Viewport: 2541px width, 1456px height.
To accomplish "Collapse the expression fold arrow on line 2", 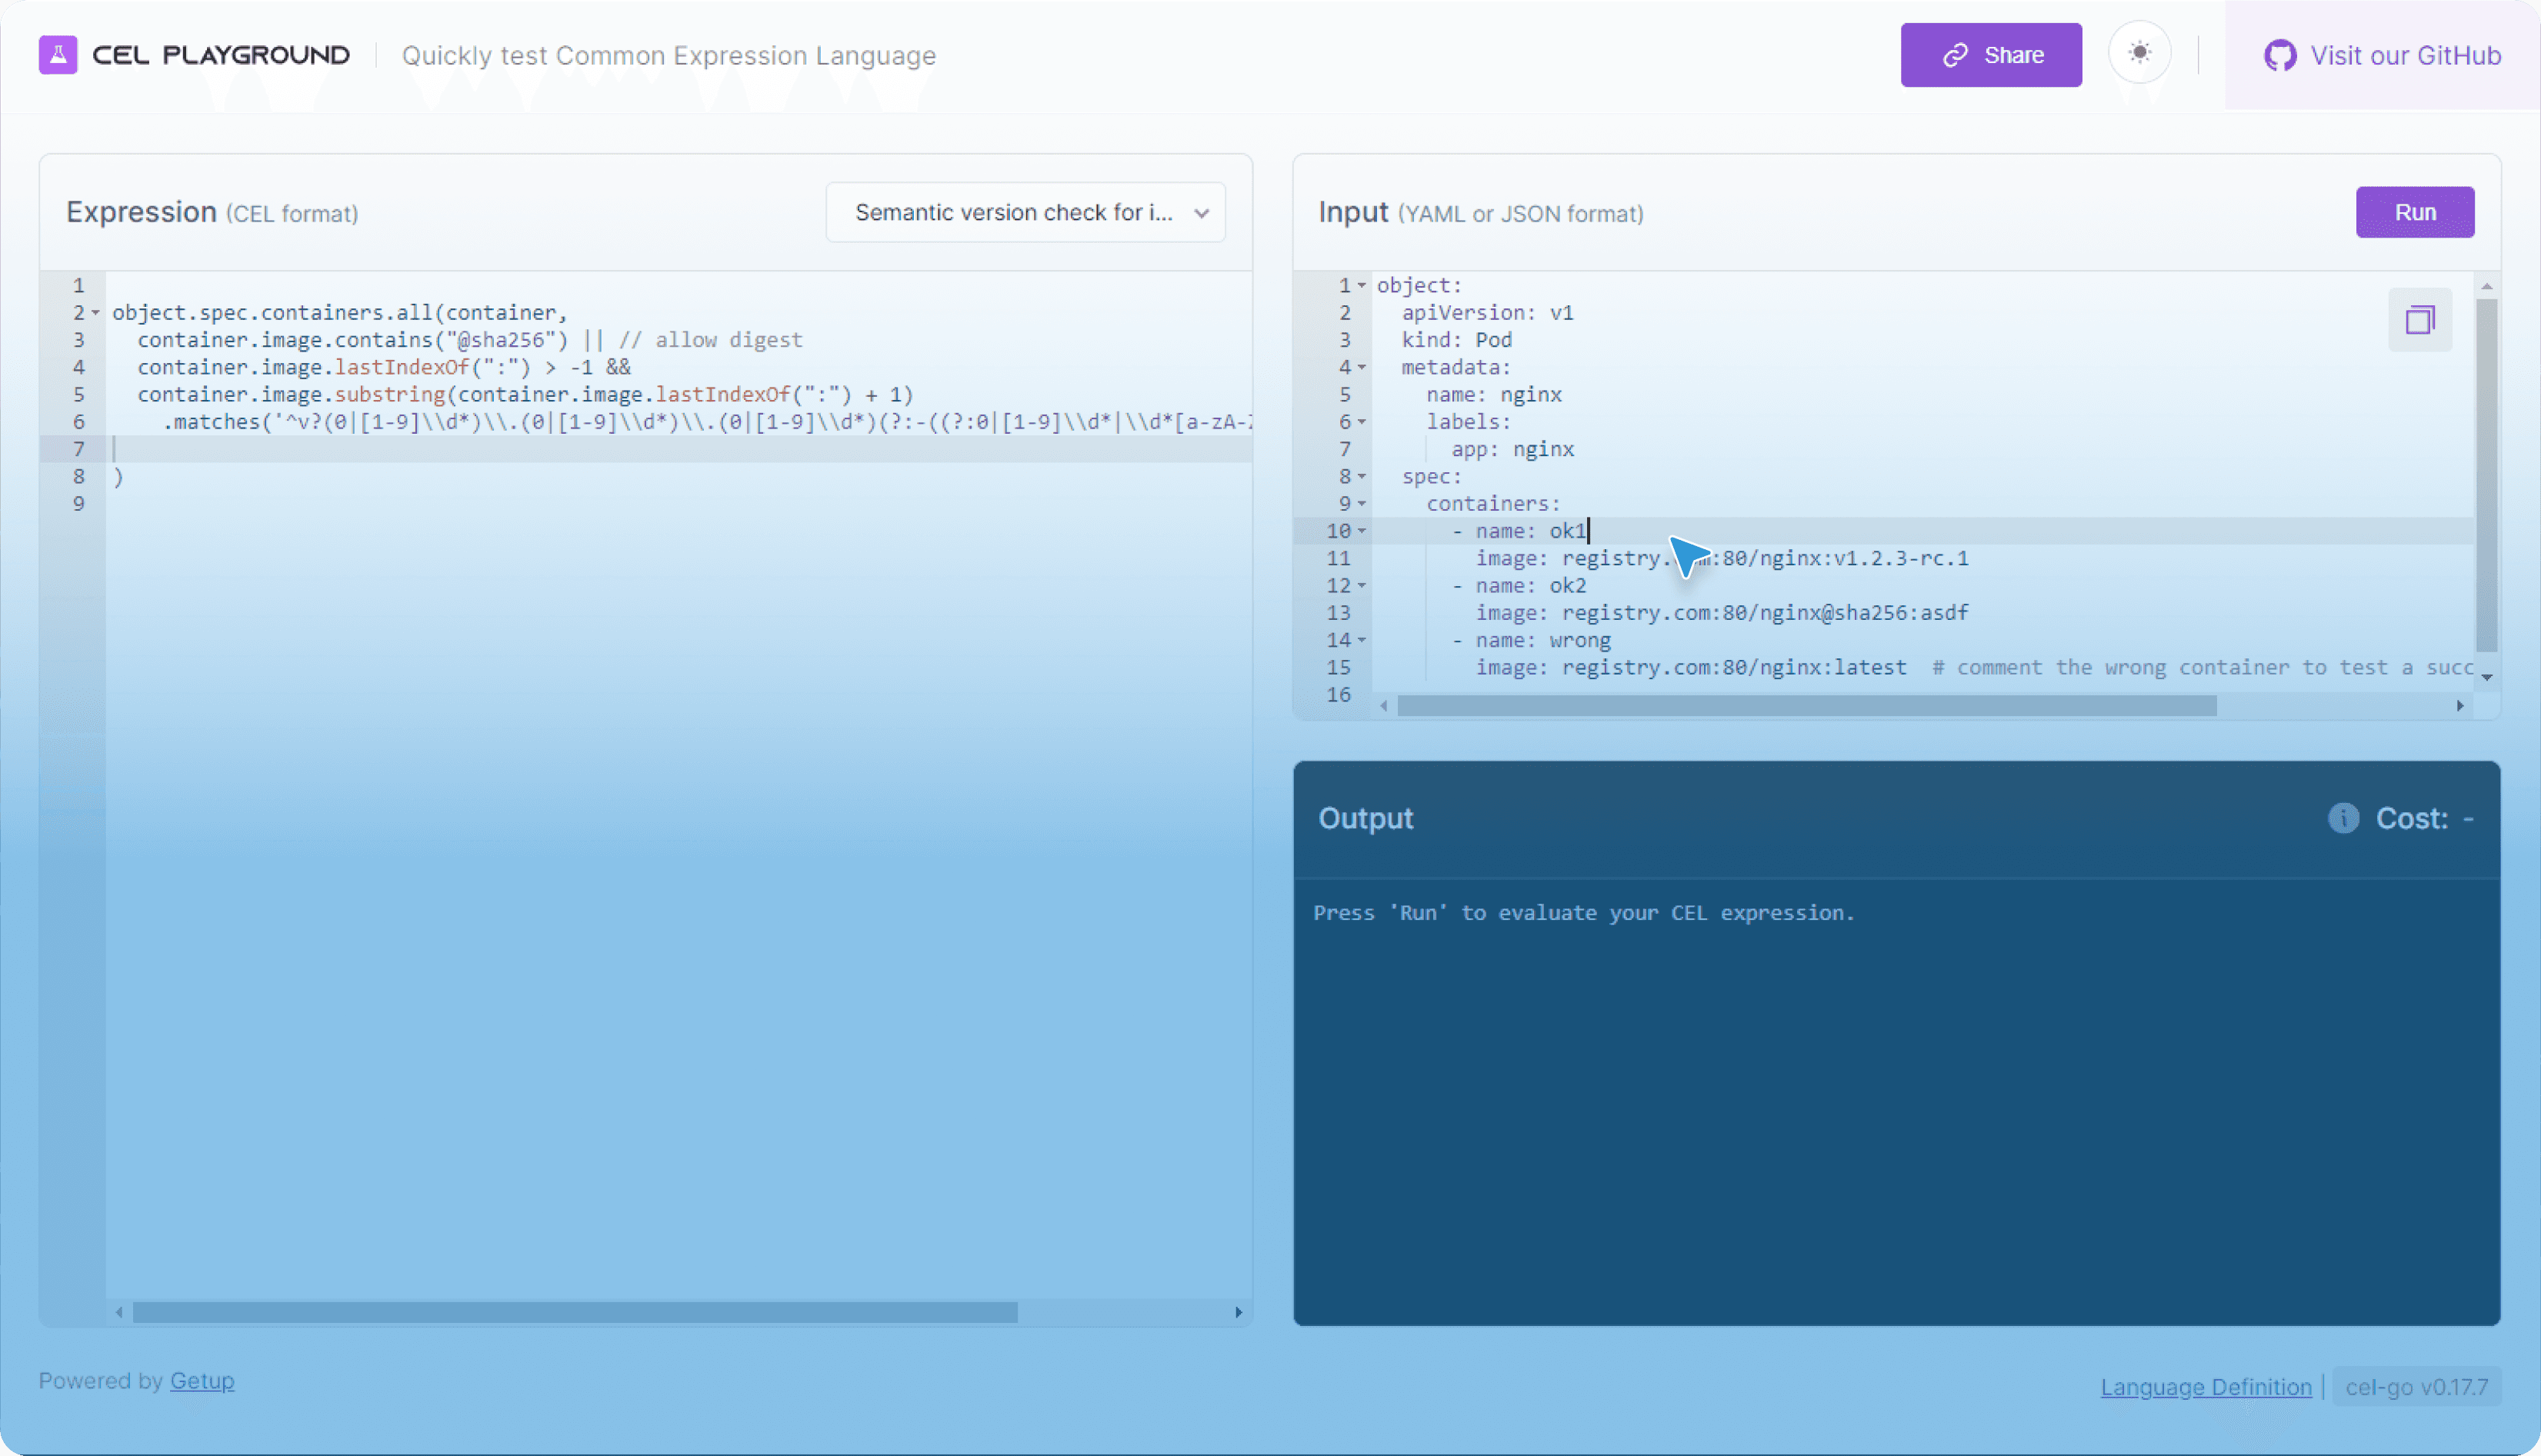I will (96, 313).
